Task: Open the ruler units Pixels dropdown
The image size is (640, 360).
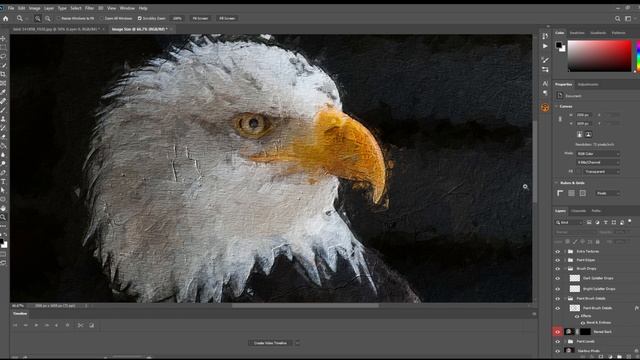Action: 608,193
